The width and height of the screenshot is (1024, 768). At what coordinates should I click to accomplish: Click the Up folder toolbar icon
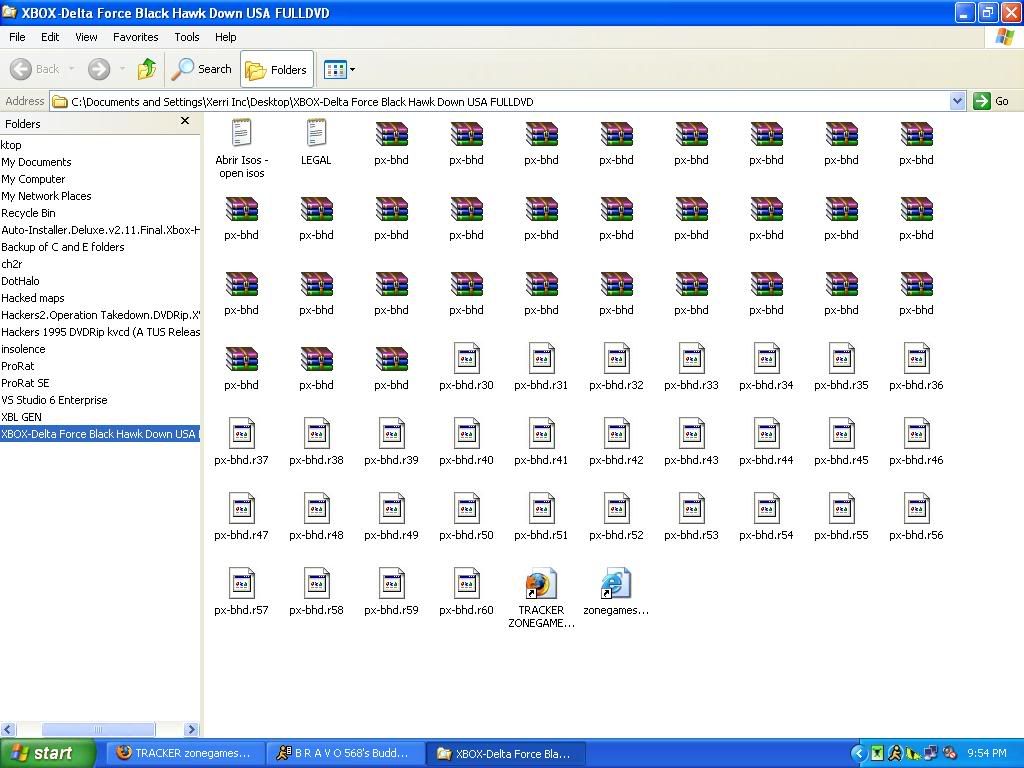(147, 69)
